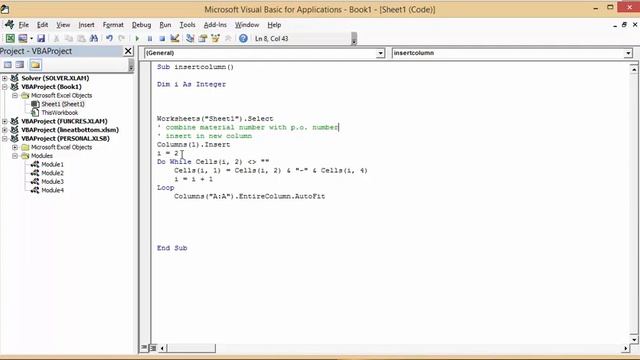Open Properties Window toolbar icon

[x=202, y=38]
